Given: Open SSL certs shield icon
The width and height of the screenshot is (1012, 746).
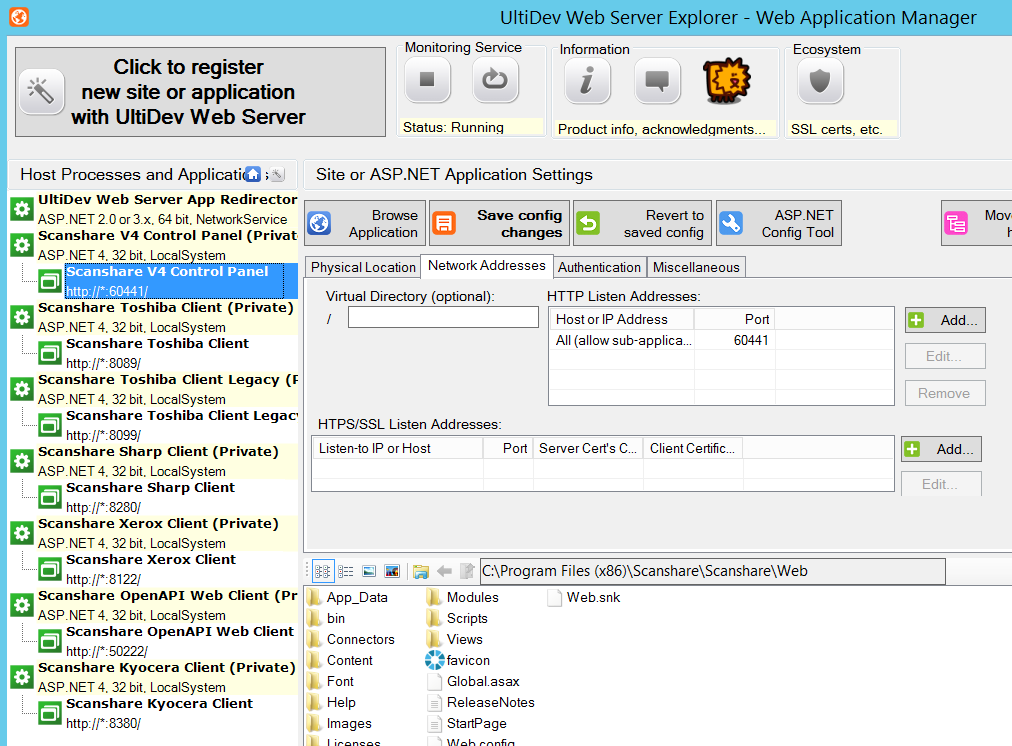Looking at the screenshot, I should (820, 81).
